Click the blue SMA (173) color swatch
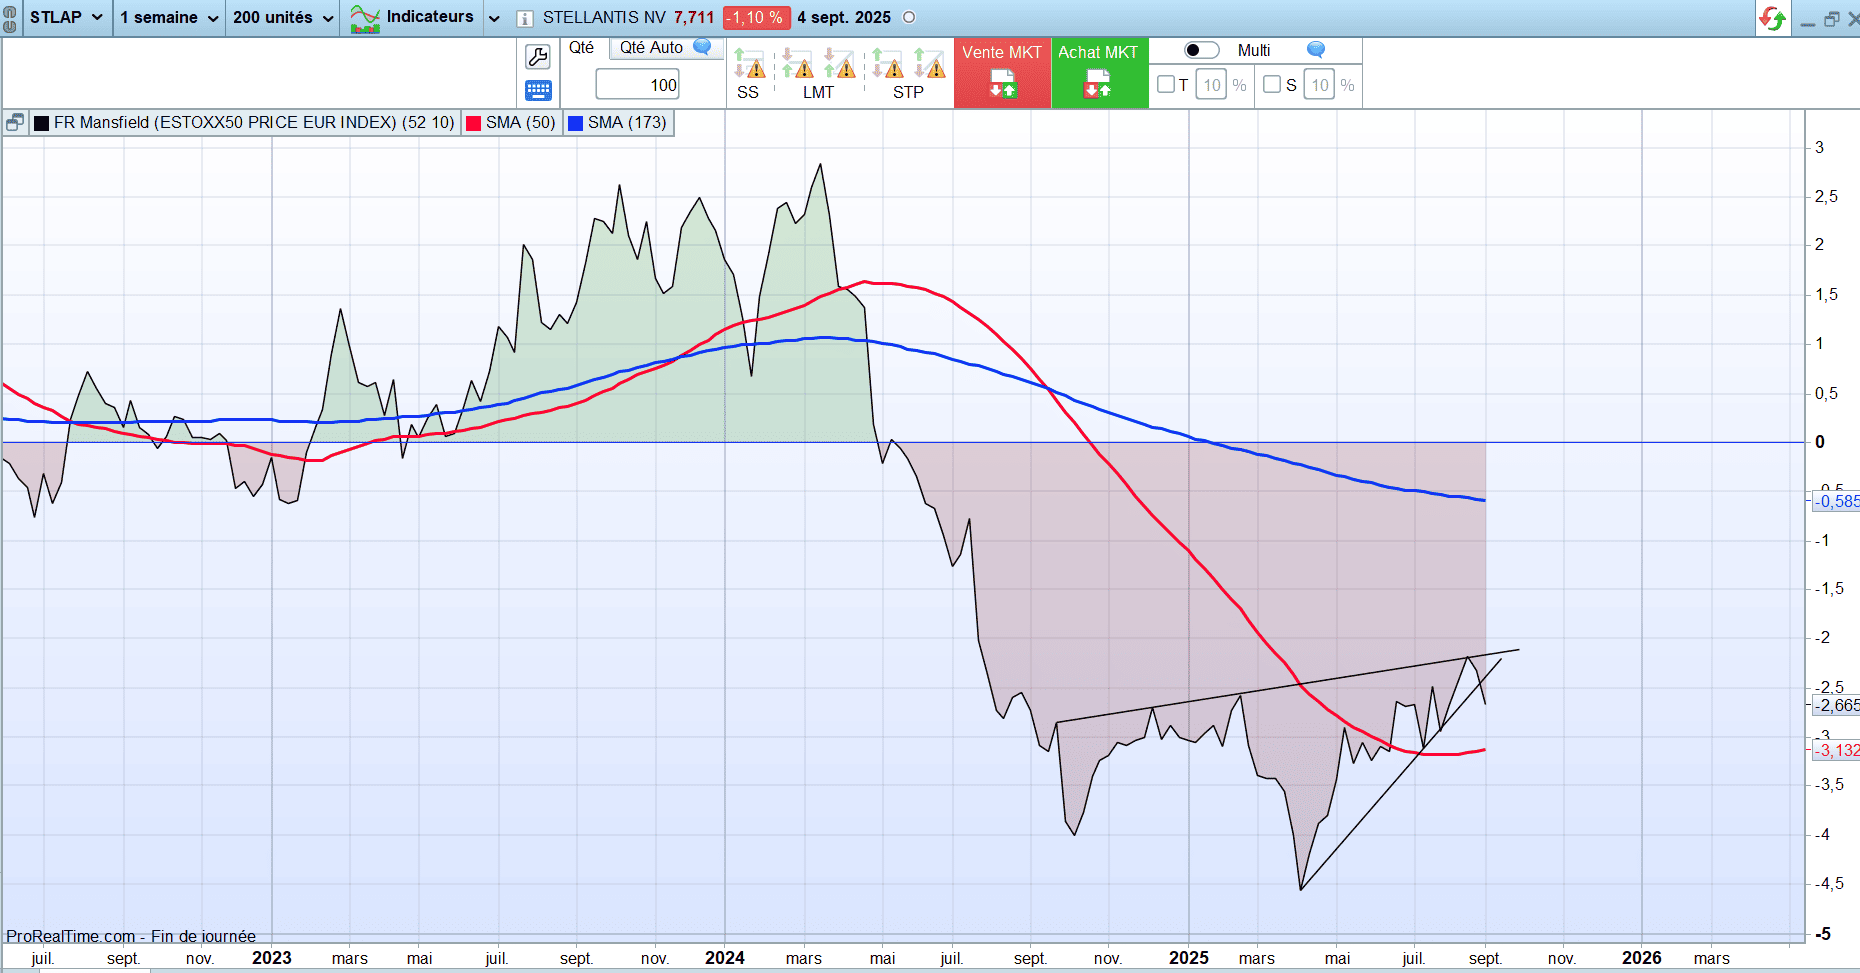This screenshot has width=1860, height=973. point(576,123)
